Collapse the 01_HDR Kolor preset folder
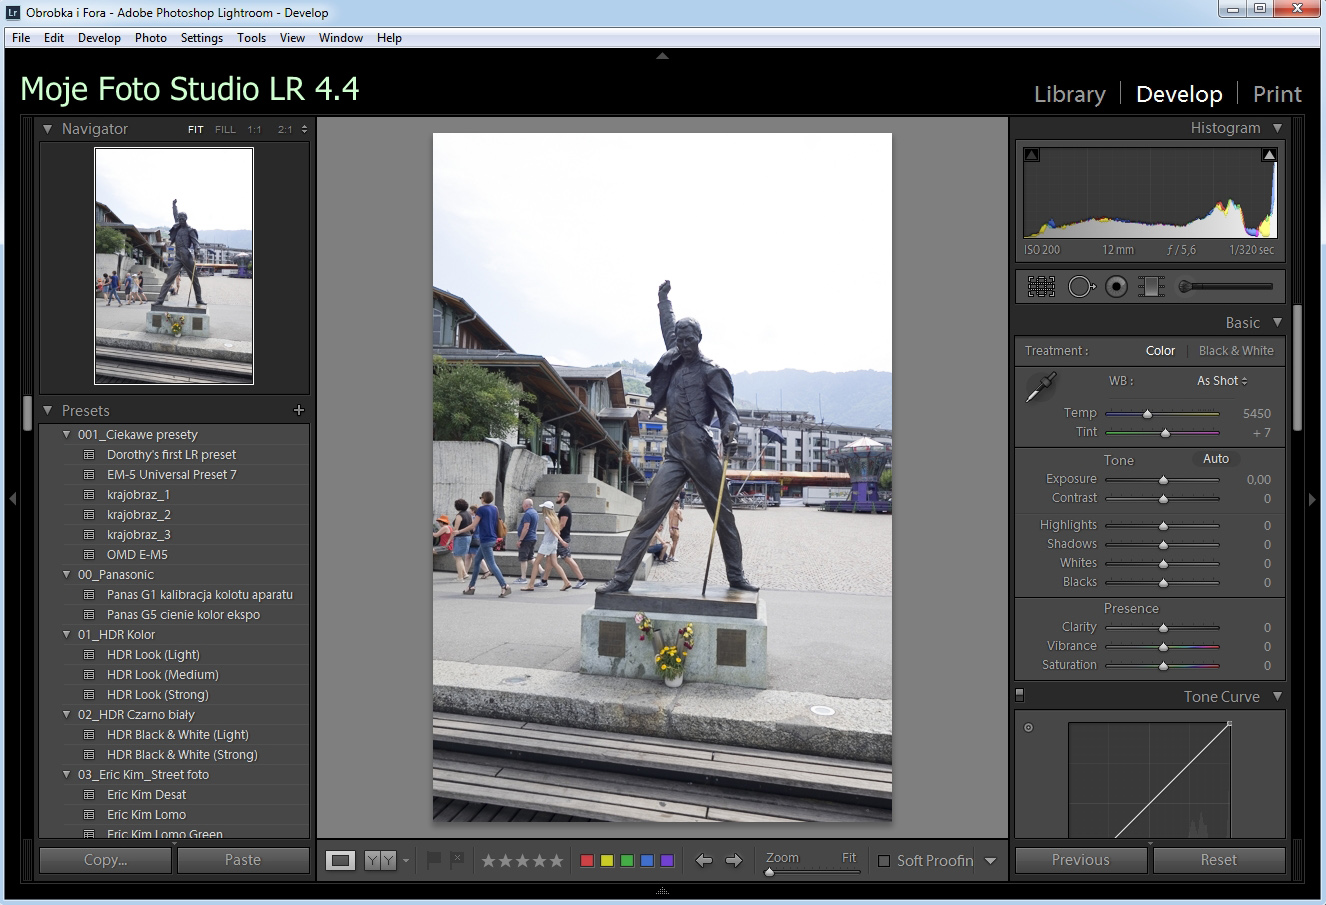The image size is (1326, 905). click(67, 635)
